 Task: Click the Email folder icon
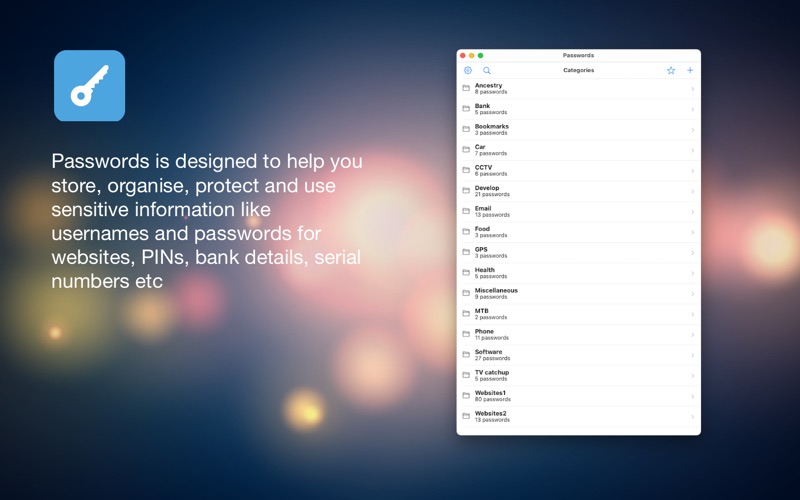[466, 211]
